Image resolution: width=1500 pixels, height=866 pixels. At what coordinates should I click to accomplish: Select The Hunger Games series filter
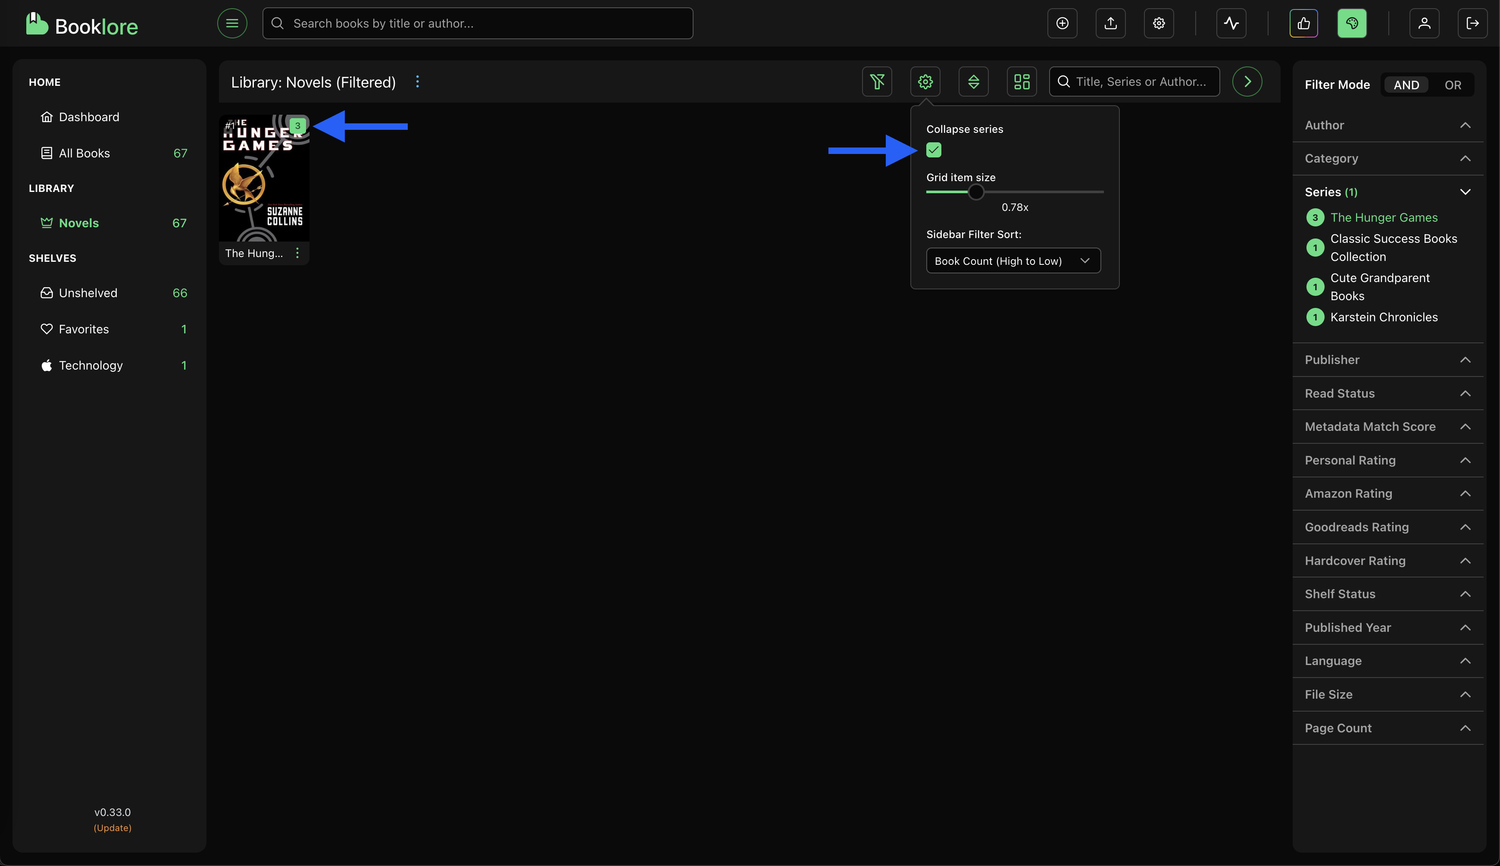[x=1383, y=217]
